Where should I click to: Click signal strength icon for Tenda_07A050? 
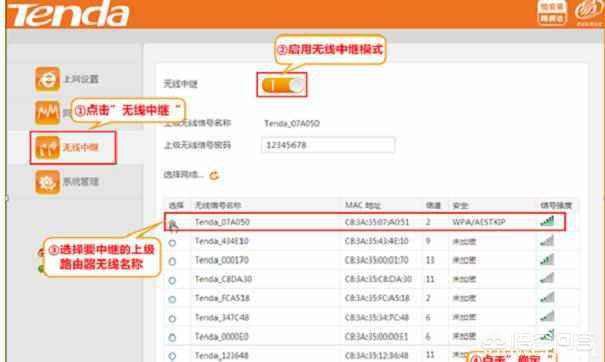(547, 221)
